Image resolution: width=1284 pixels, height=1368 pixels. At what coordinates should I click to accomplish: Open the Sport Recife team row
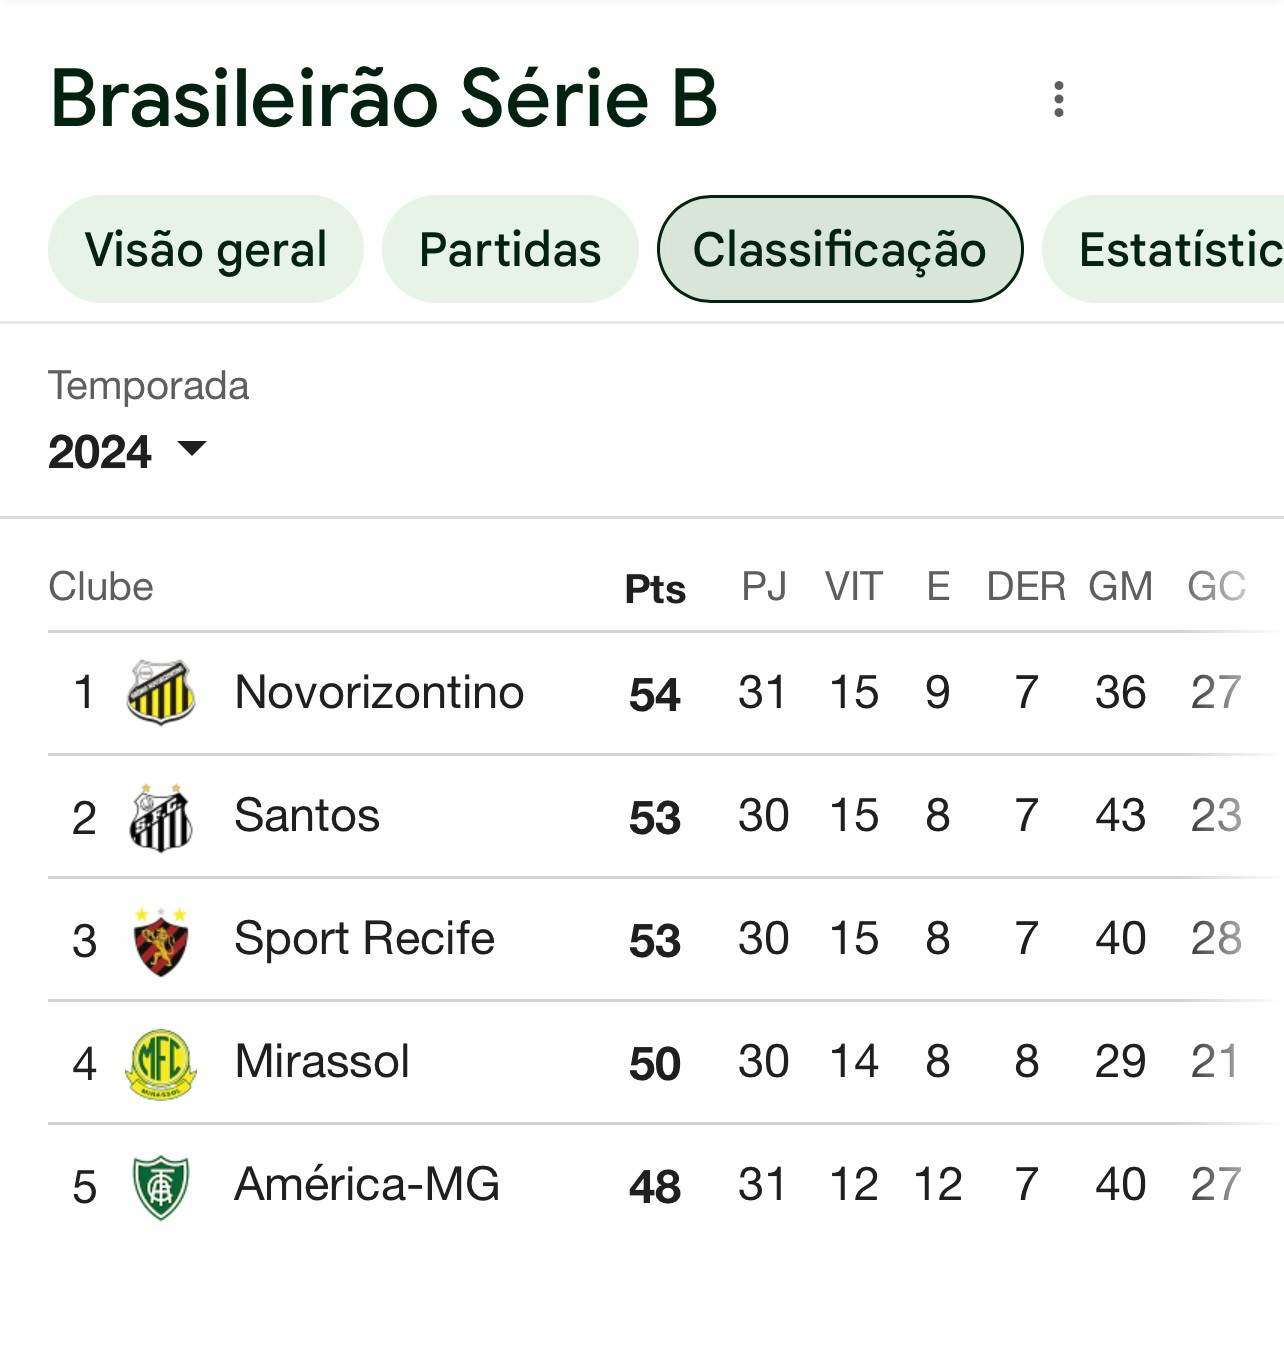tap(660, 939)
